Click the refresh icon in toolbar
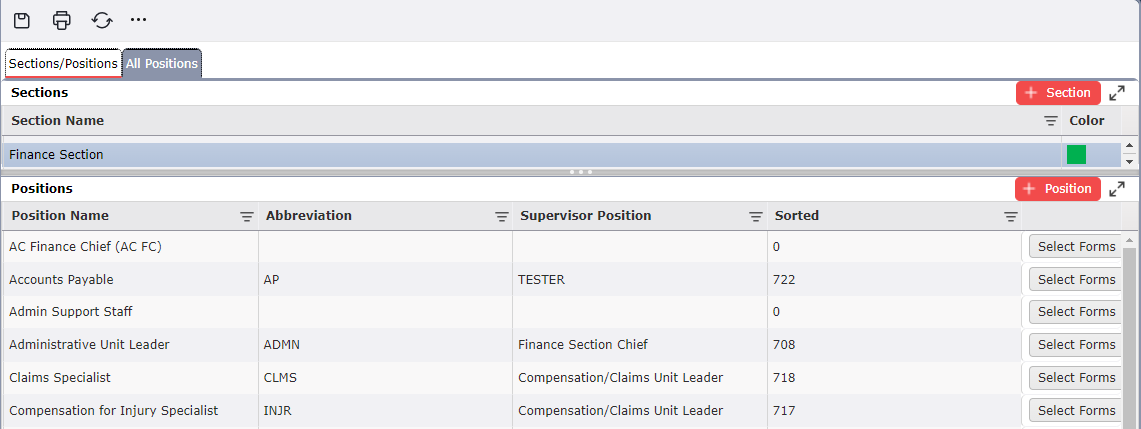Viewport: 1141px width, 429px height. click(x=101, y=20)
